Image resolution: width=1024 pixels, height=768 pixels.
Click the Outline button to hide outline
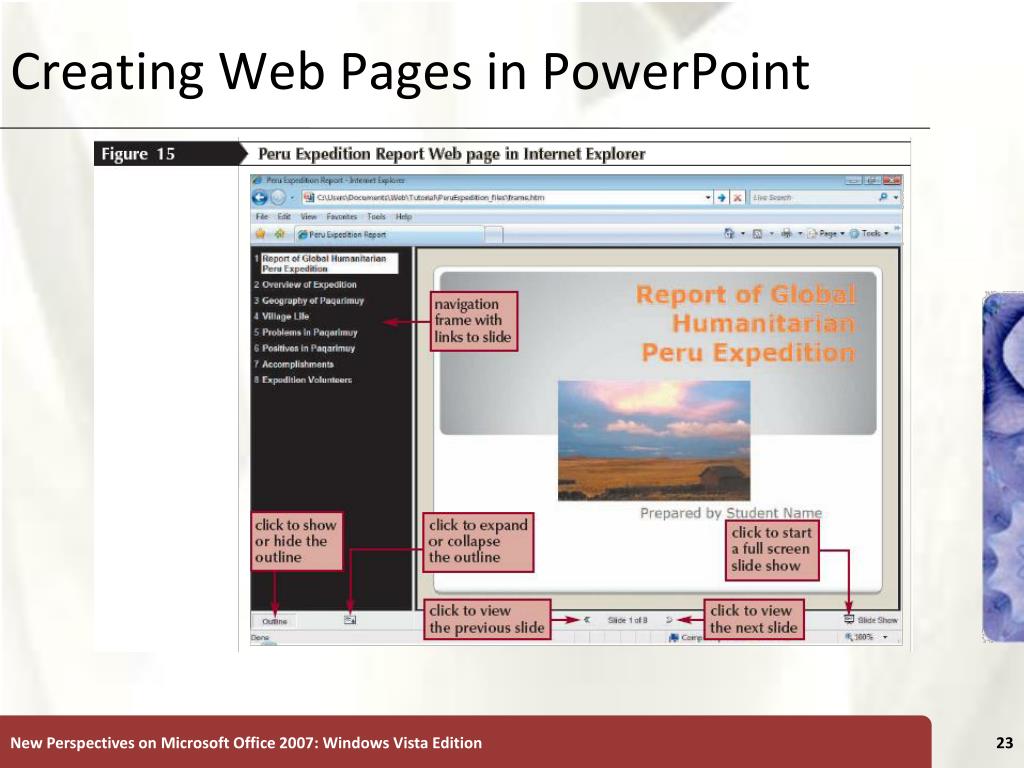(274, 621)
